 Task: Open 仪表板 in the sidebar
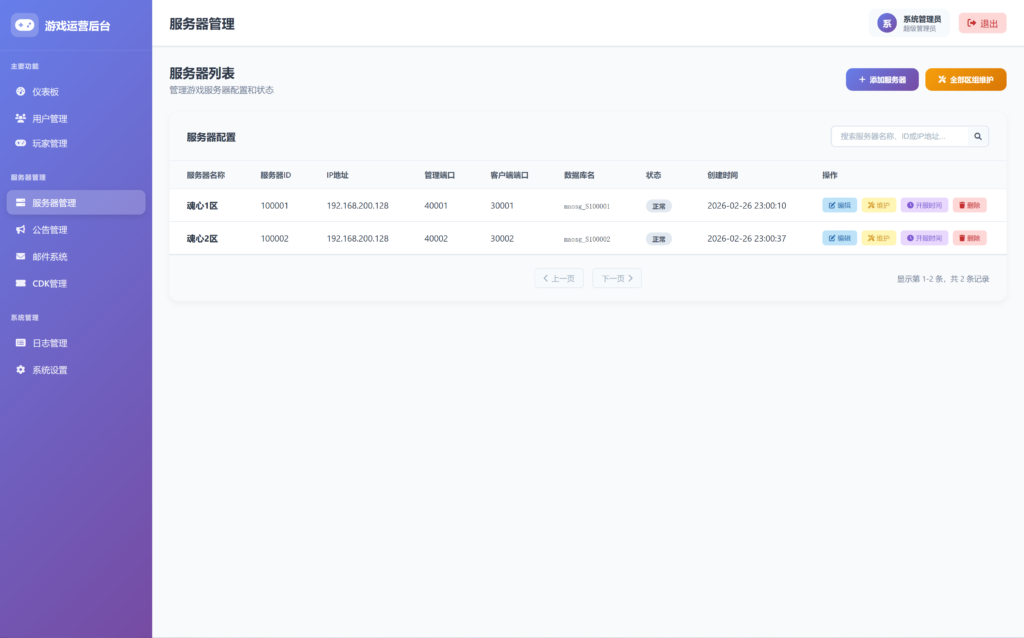point(45,92)
